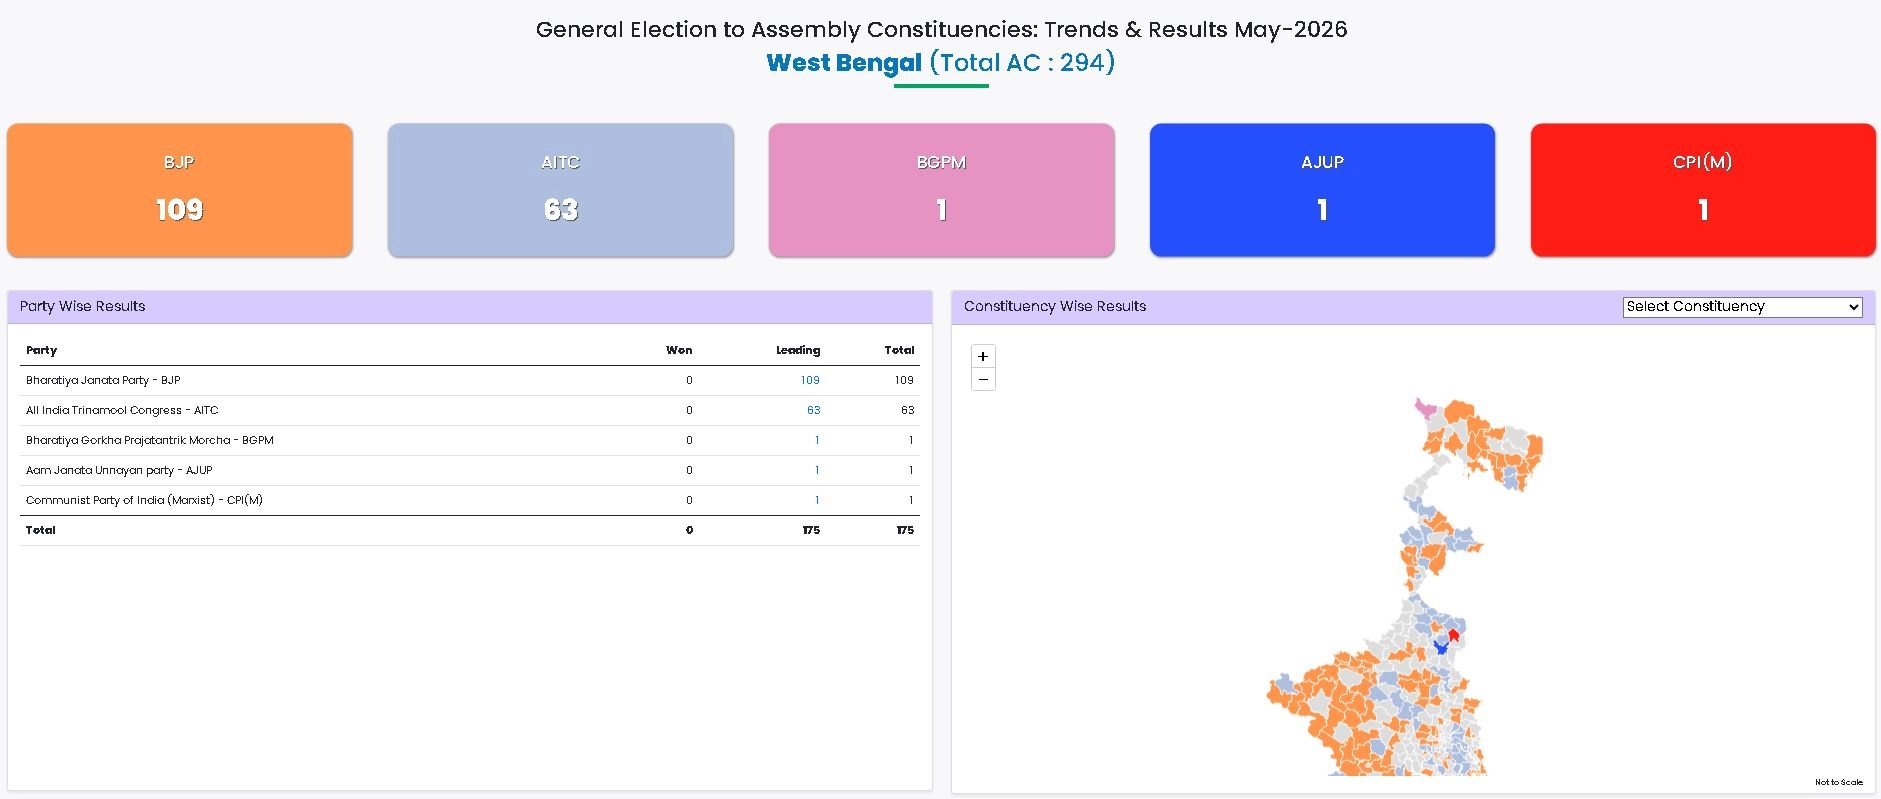Click the 'Total' column header
The width and height of the screenshot is (1881, 799).
point(899,350)
